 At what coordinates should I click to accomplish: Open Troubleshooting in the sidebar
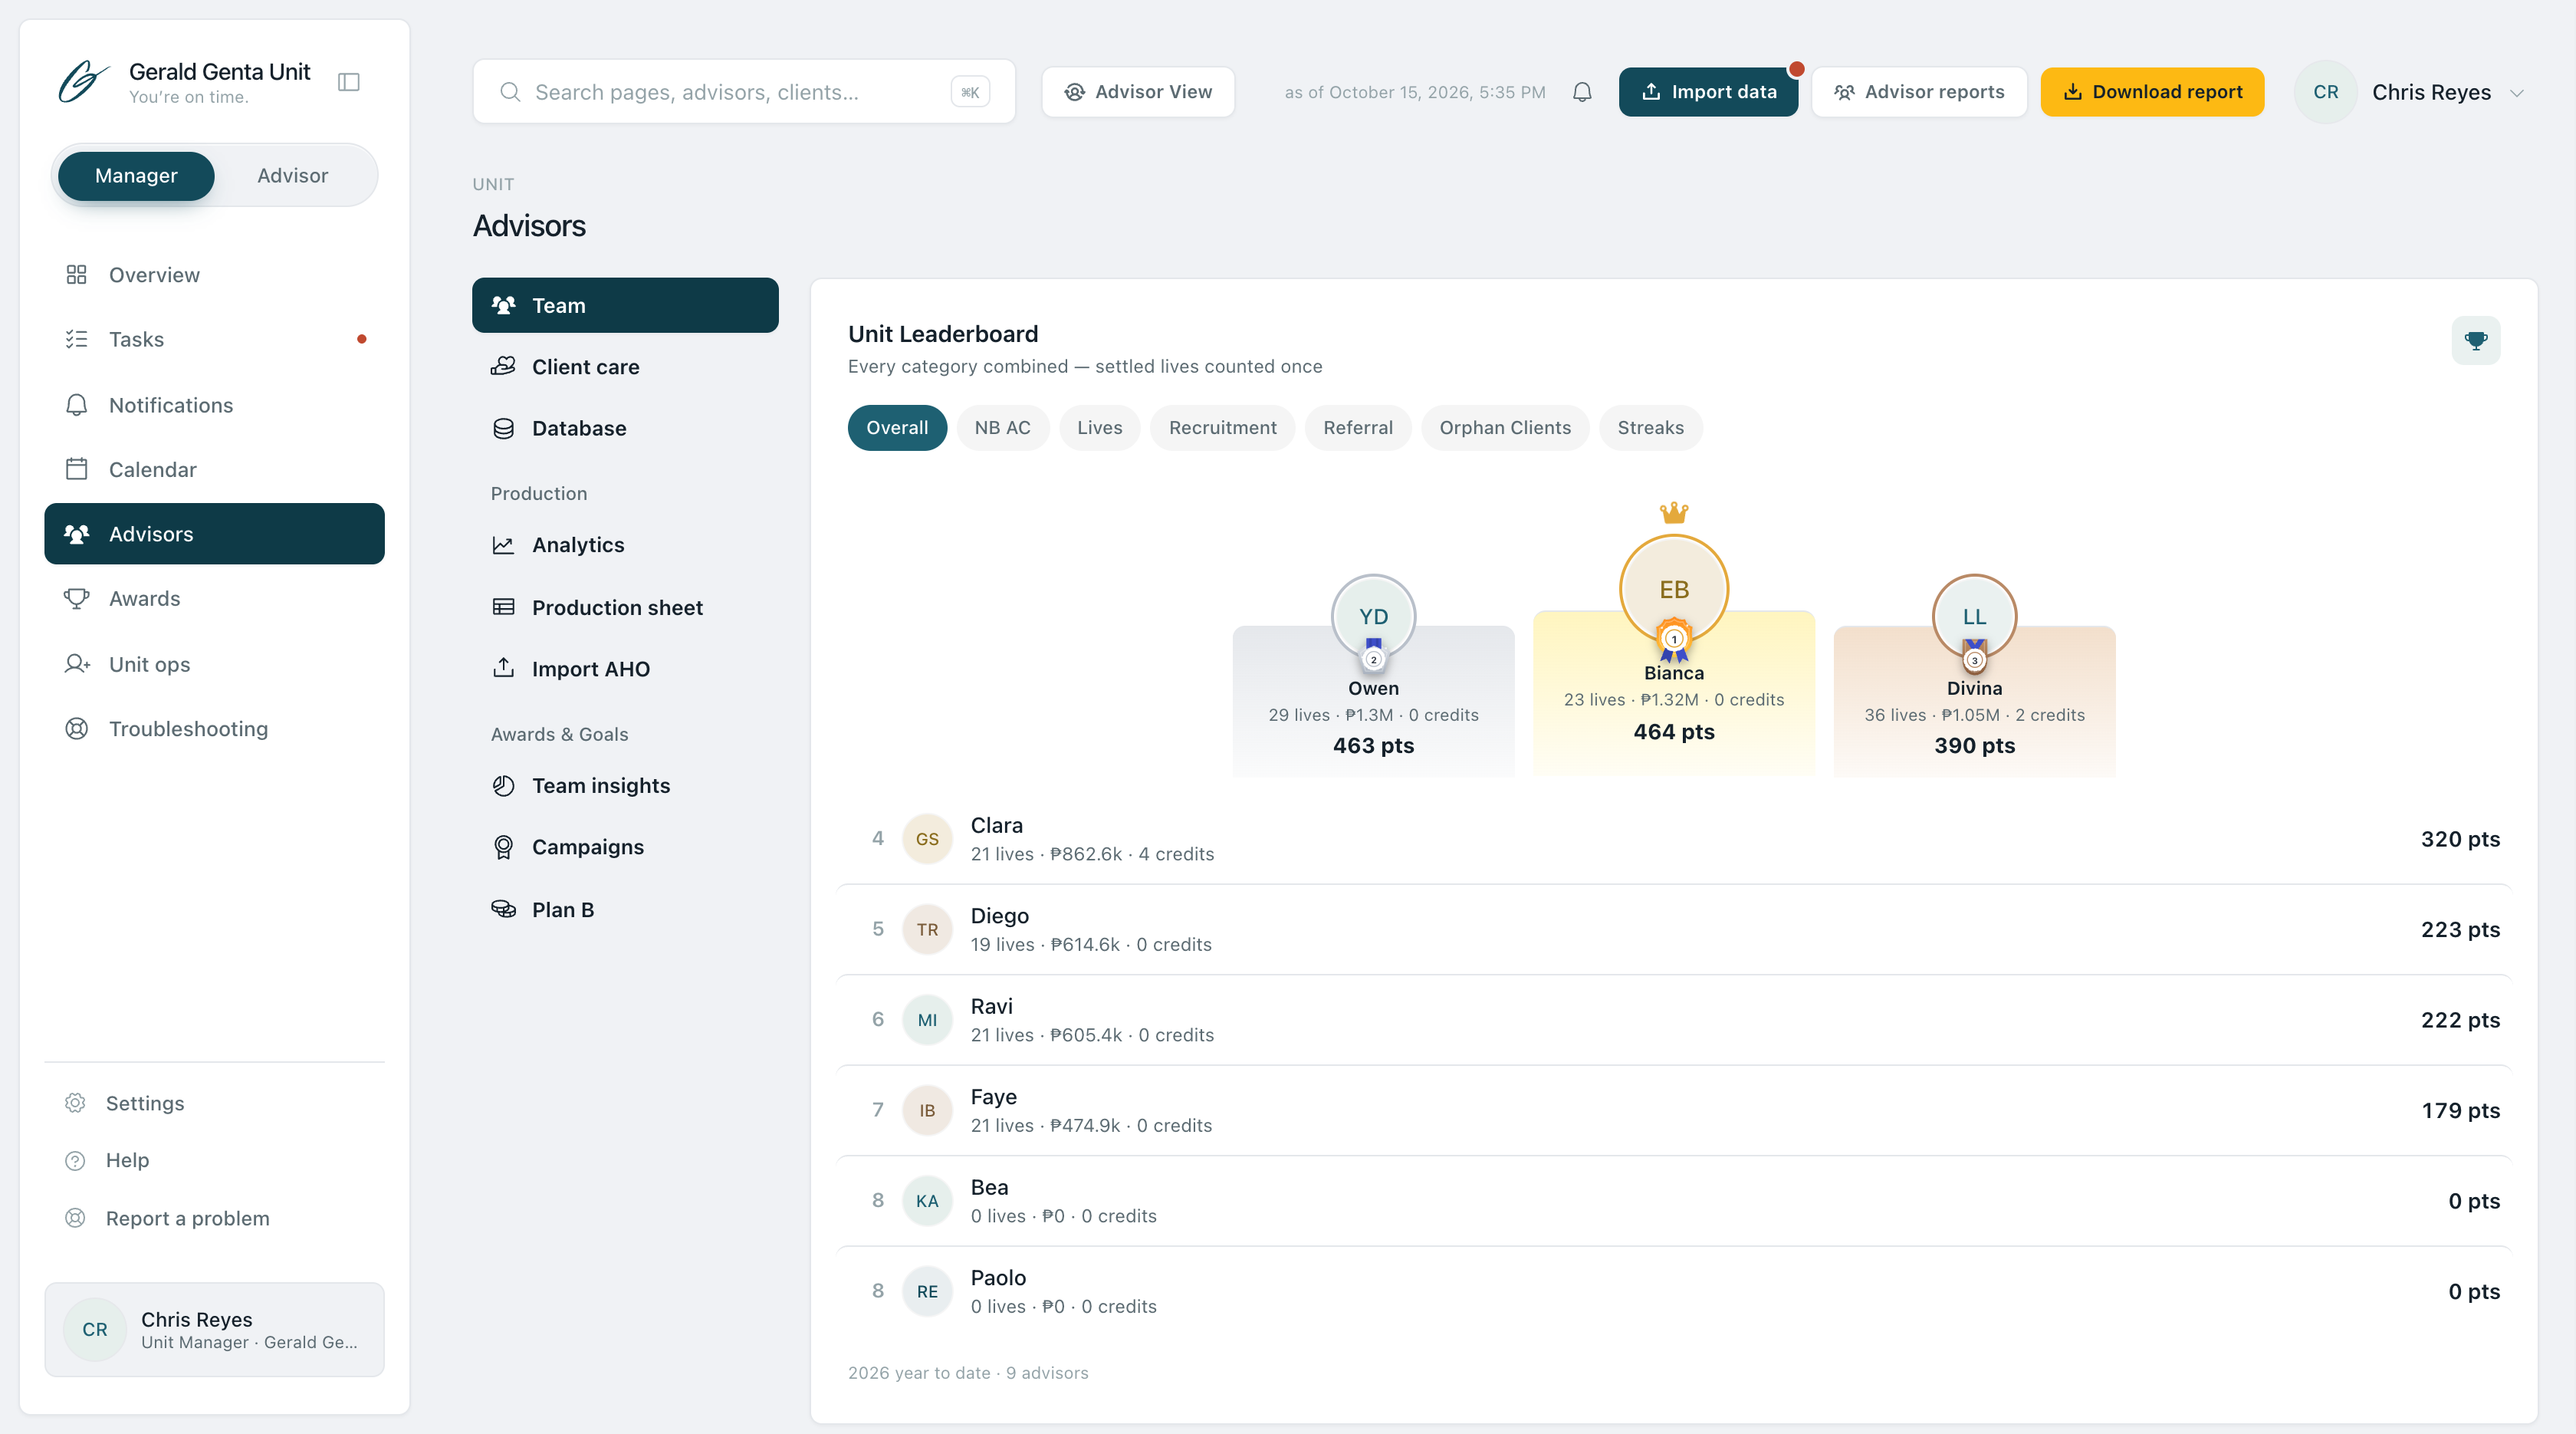tap(214, 728)
